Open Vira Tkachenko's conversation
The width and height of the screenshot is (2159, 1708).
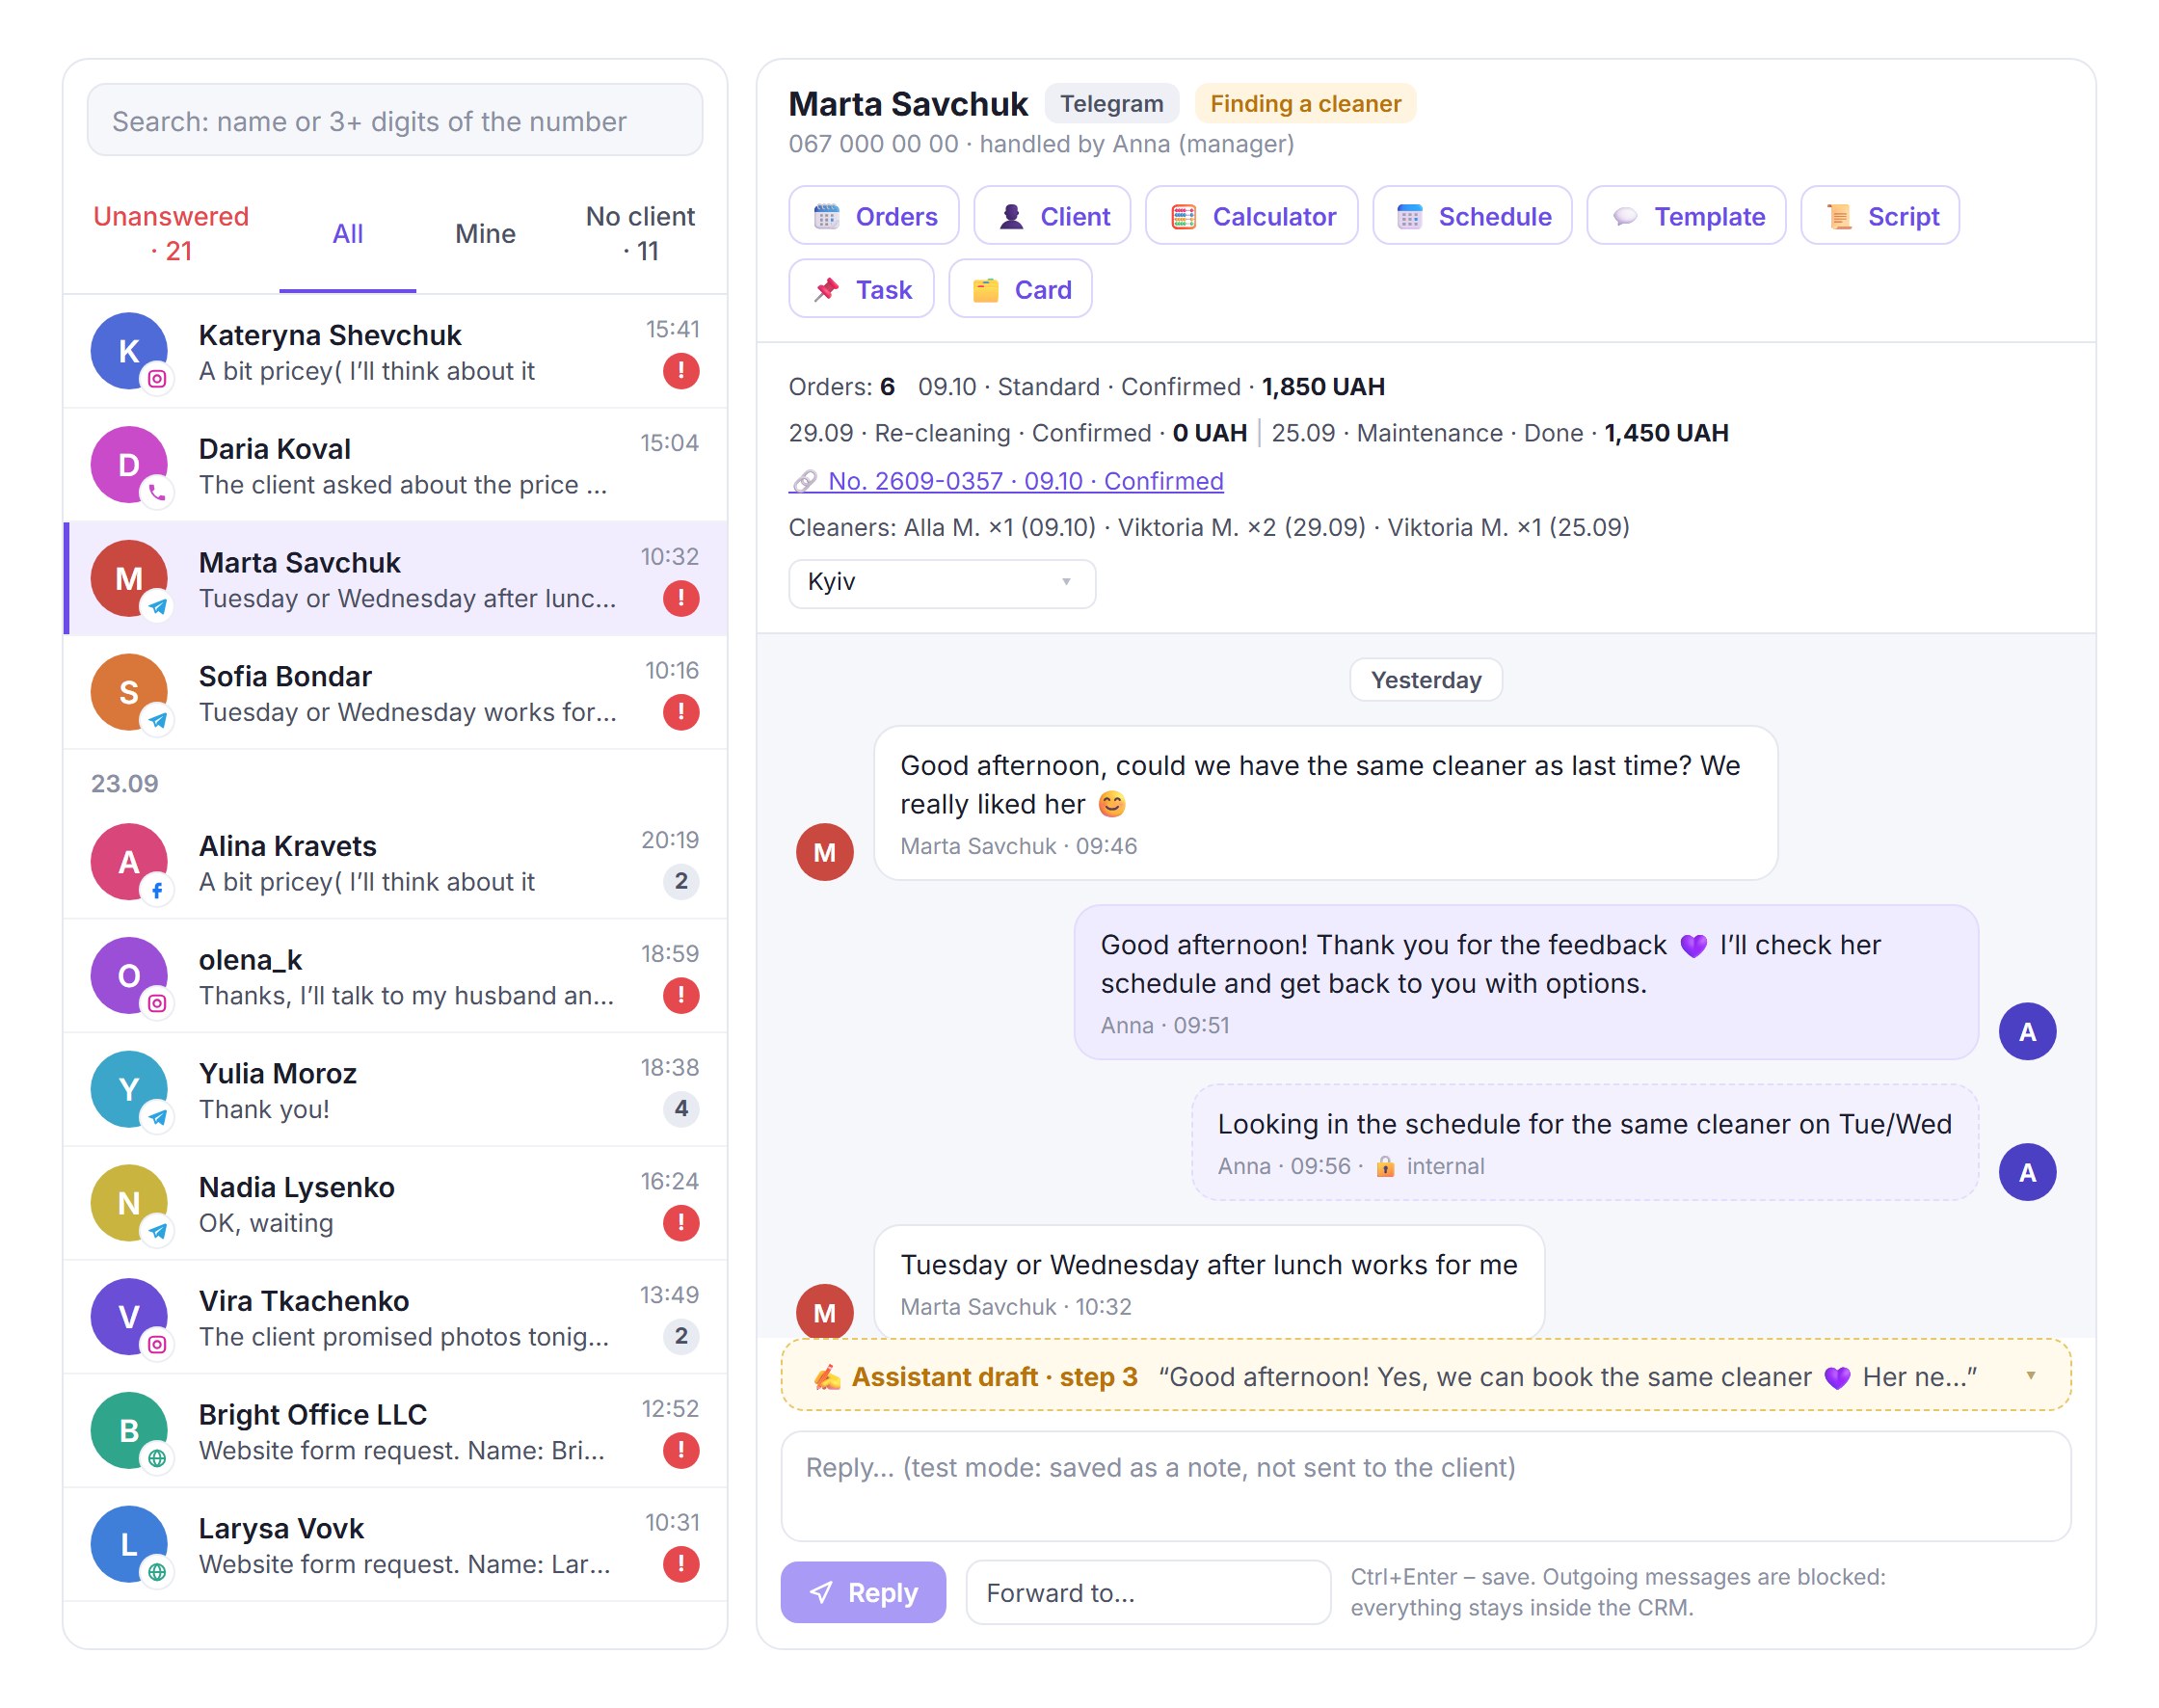click(x=395, y=1318)
